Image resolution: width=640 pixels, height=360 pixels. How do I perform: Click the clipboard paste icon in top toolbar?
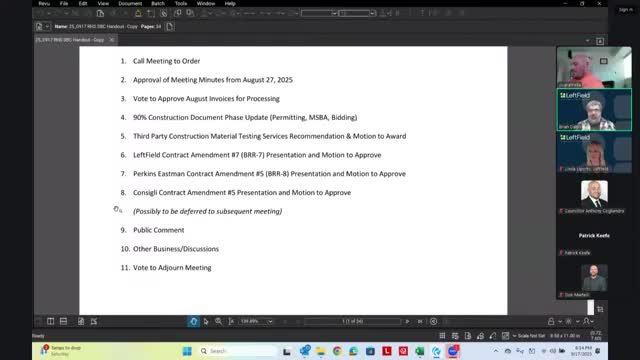[x=100, y=13]
